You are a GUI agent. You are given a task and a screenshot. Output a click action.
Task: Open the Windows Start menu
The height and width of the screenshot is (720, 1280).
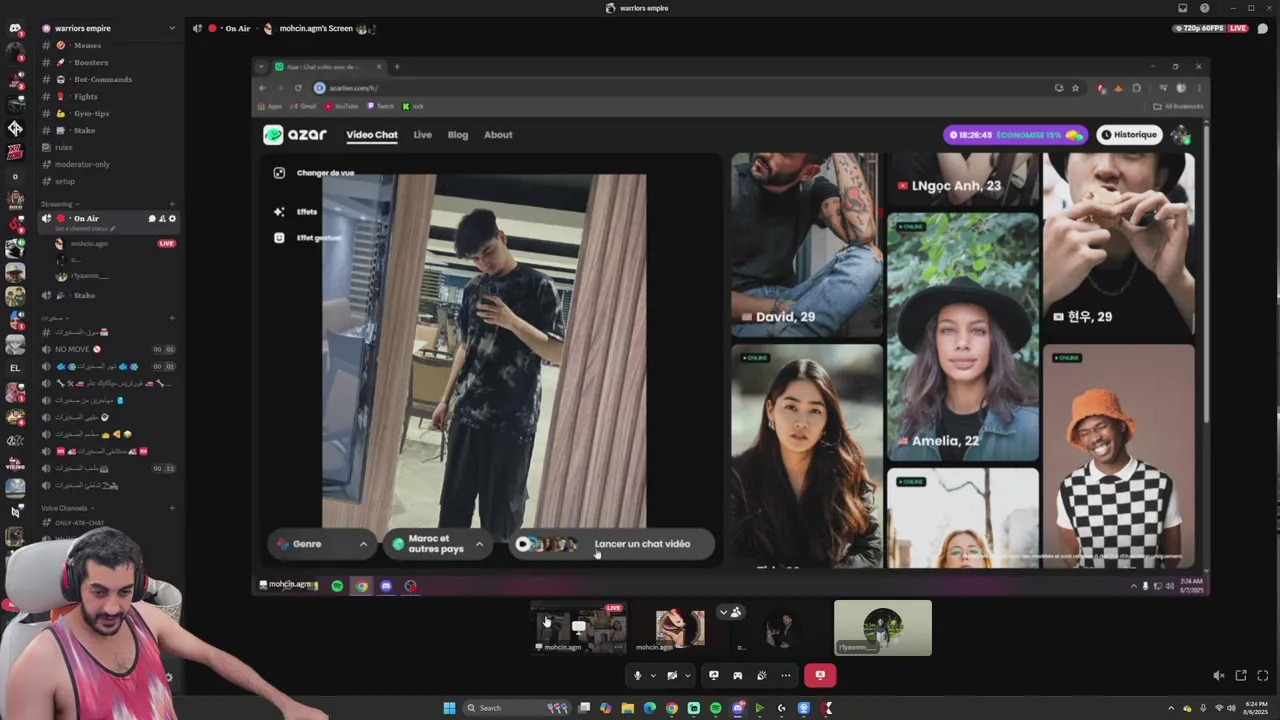click(450, 708)
